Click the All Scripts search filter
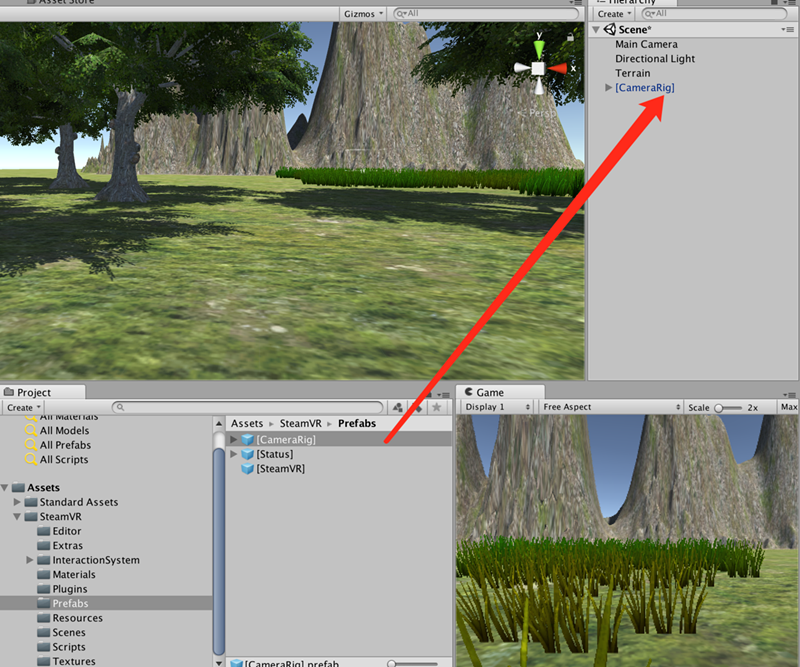 (x=64, y=460)
